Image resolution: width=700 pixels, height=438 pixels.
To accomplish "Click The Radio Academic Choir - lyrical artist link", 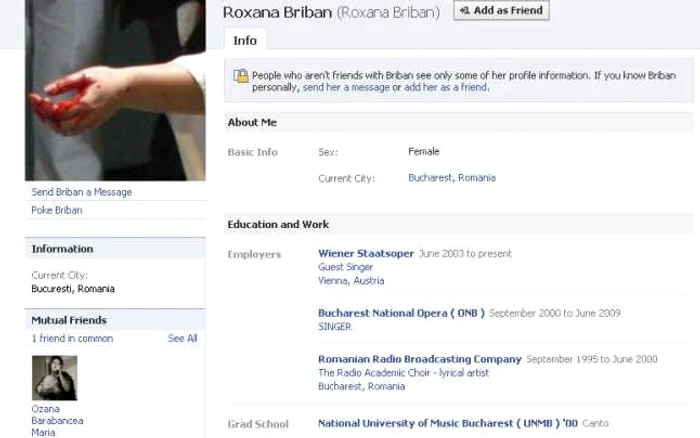I will (x=404, y=373).
